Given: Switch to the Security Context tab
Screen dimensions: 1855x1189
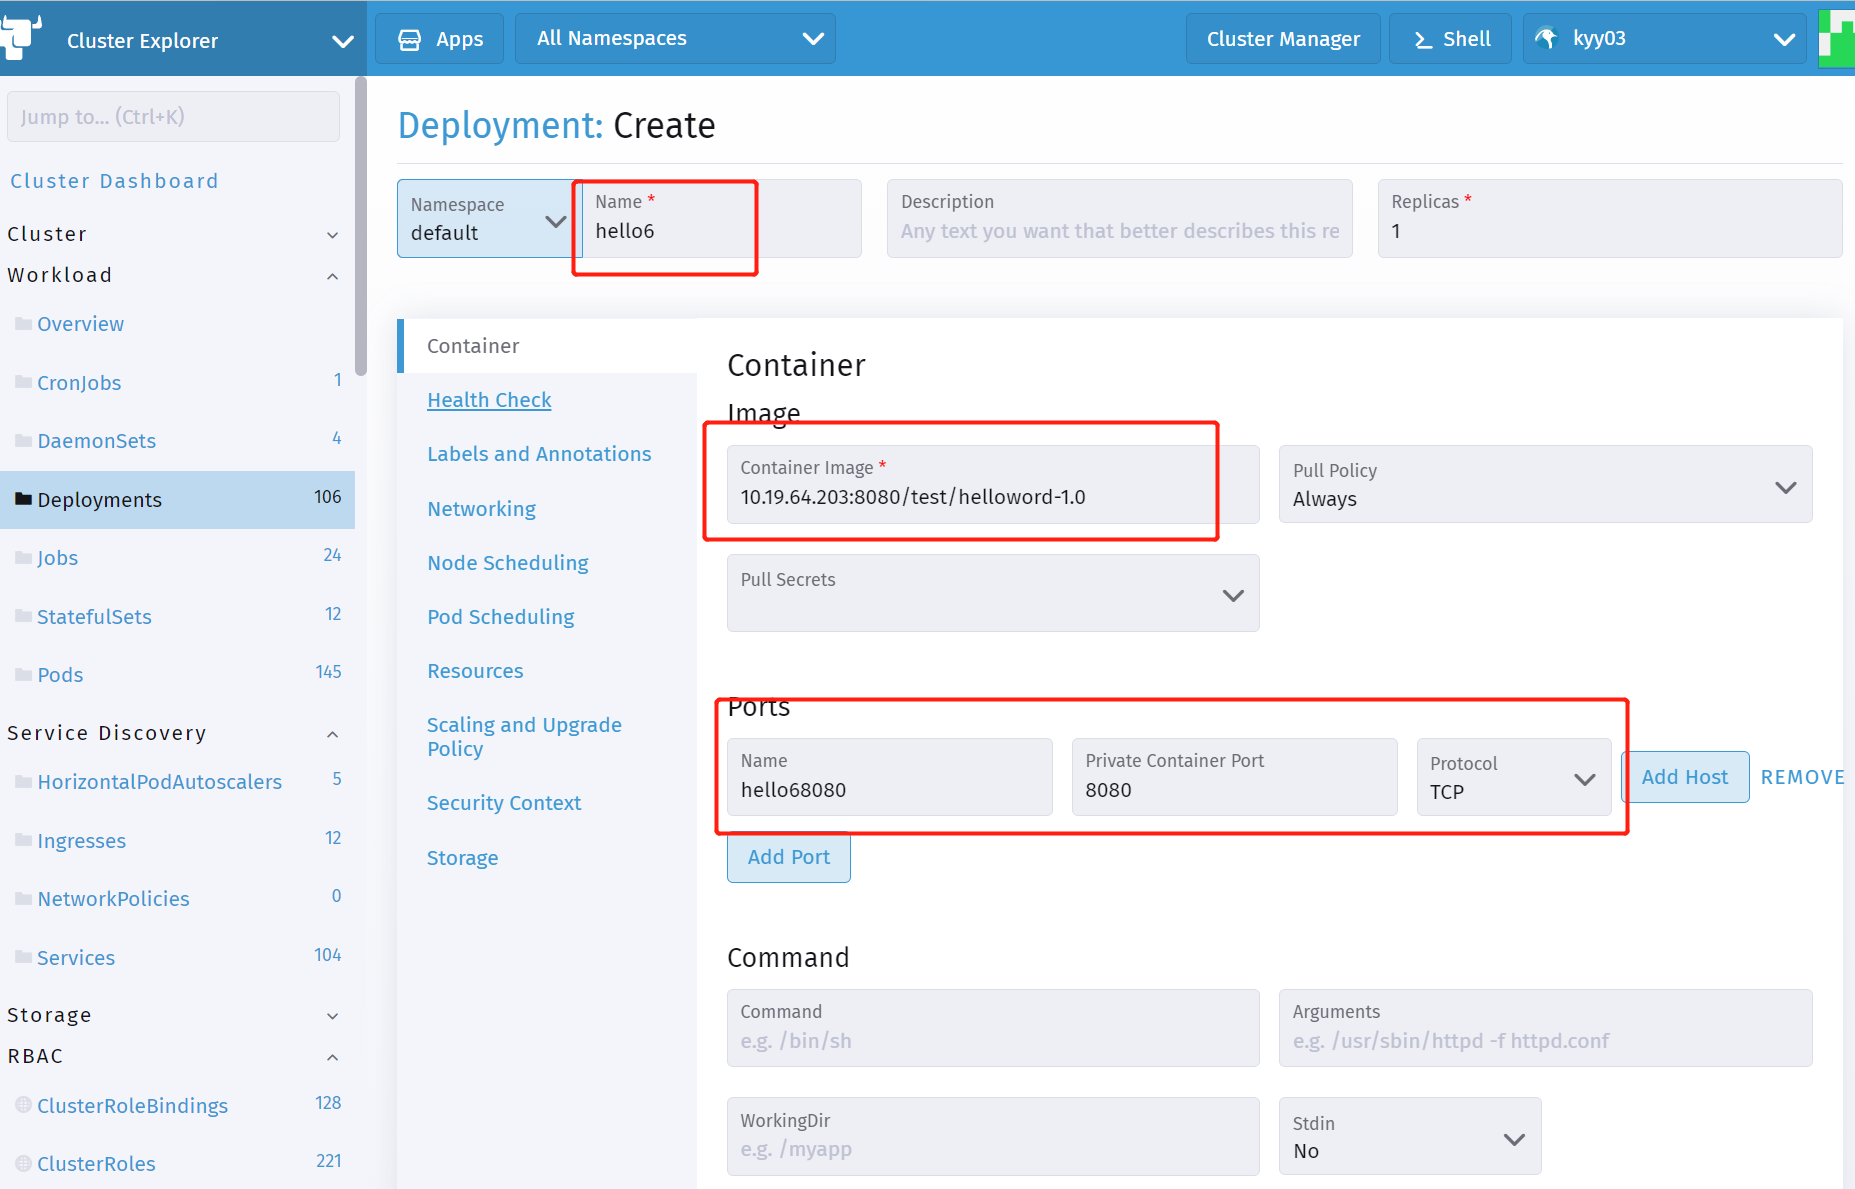Looking at the screenshot, I should pyautogui.click(x=503, y=803).
